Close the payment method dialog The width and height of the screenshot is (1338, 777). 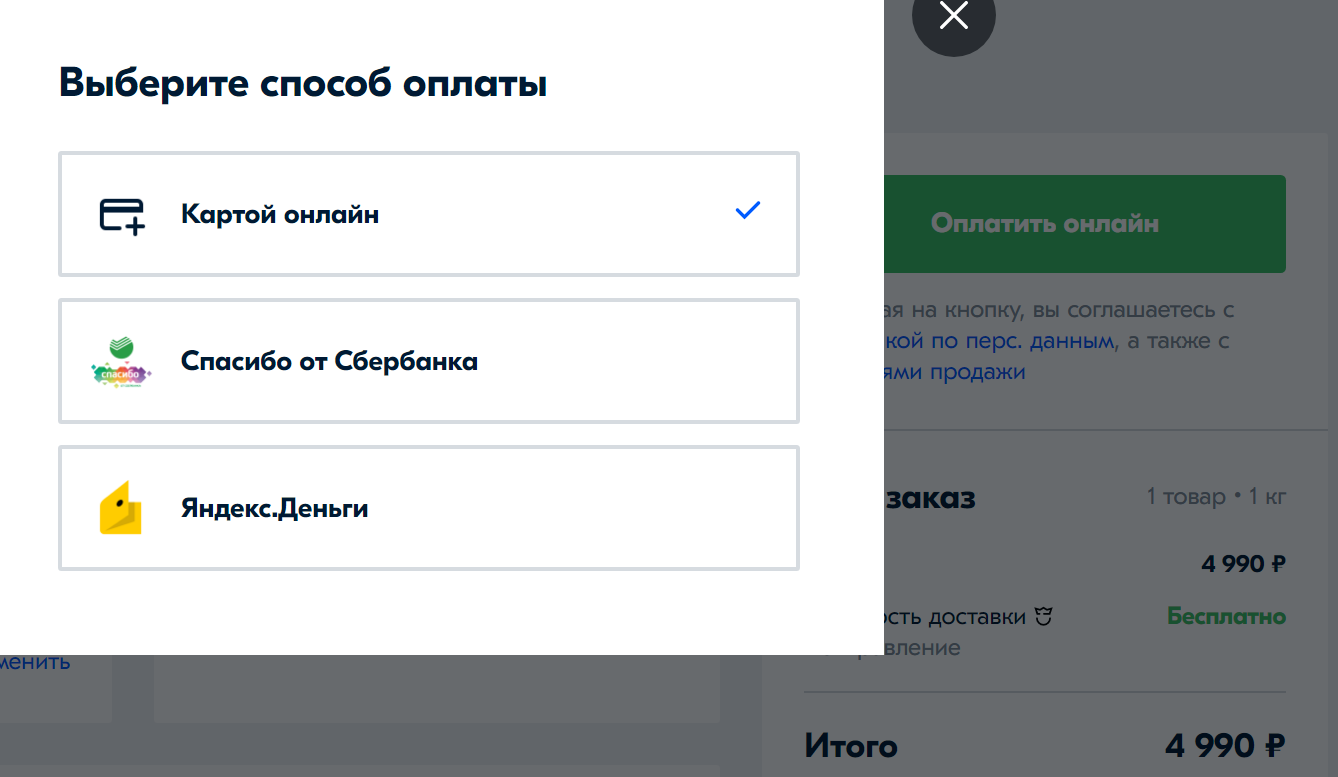[954, 17]
